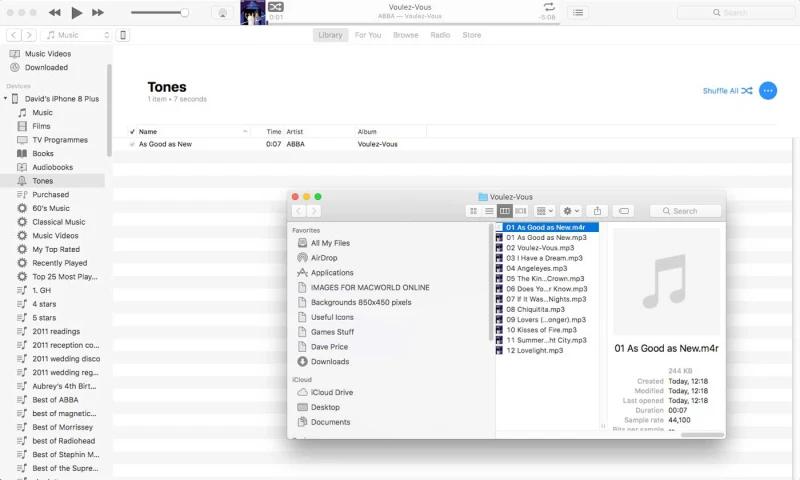
Task: Click the AirPlay icon
Action: coord(223,13)
